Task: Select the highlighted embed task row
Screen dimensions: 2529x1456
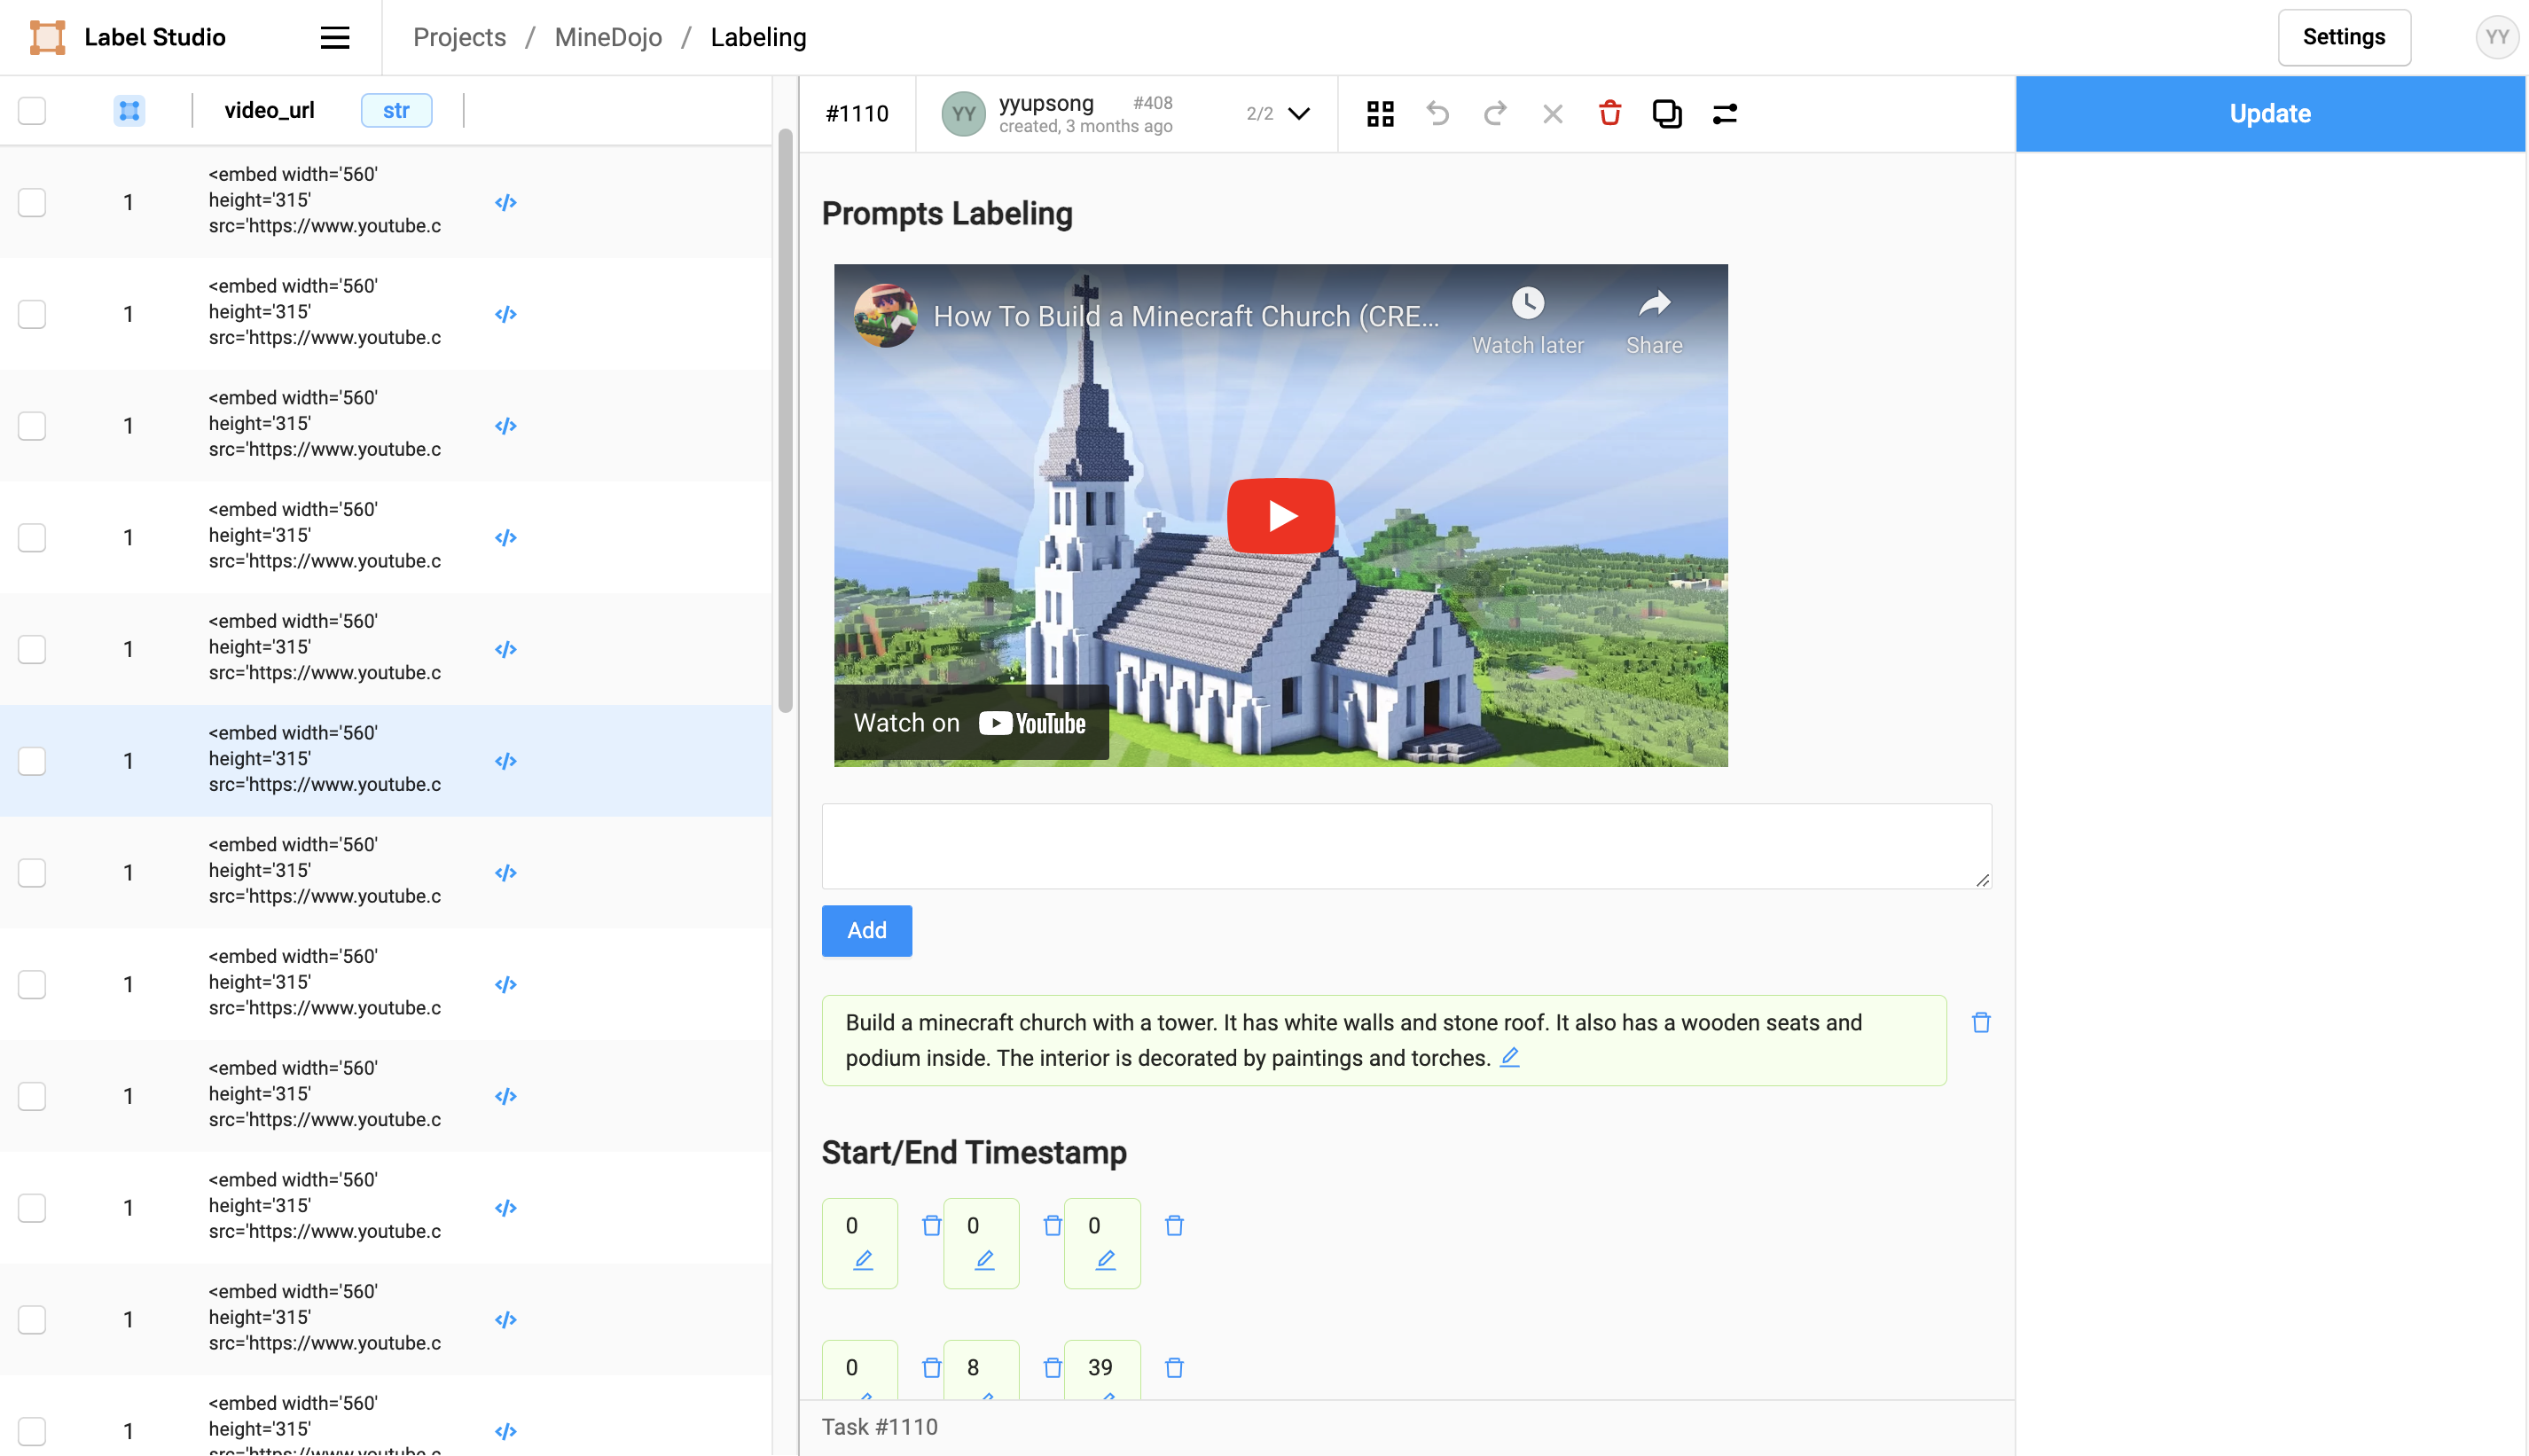Action: (x=385, y=760)
